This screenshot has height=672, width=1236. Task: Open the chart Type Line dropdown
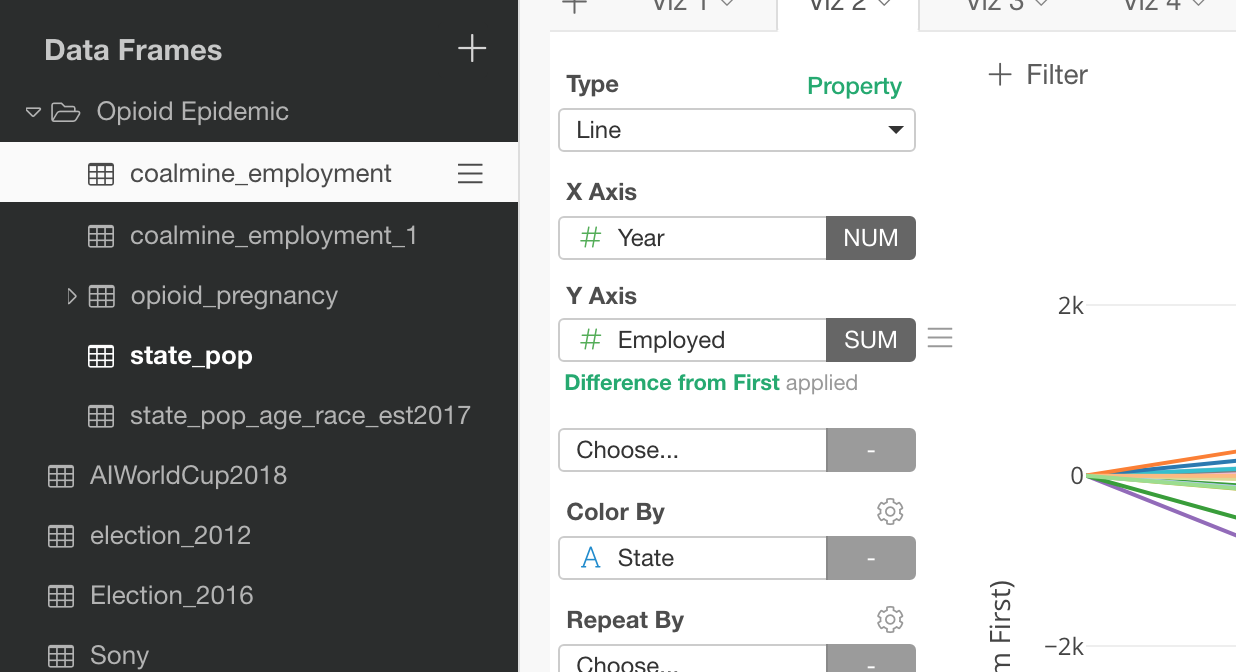tap(737, 130)
